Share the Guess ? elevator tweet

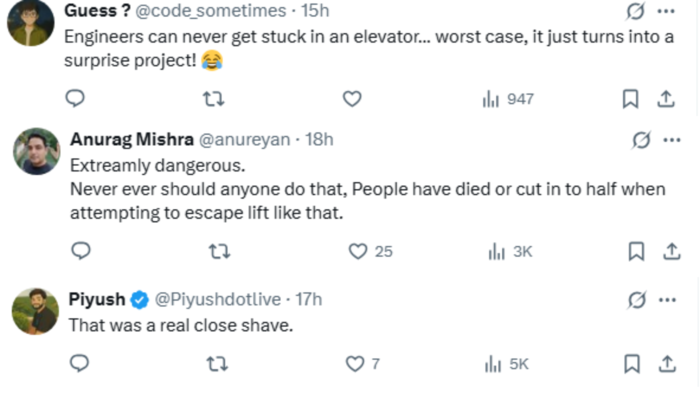[x=666, y=99]
